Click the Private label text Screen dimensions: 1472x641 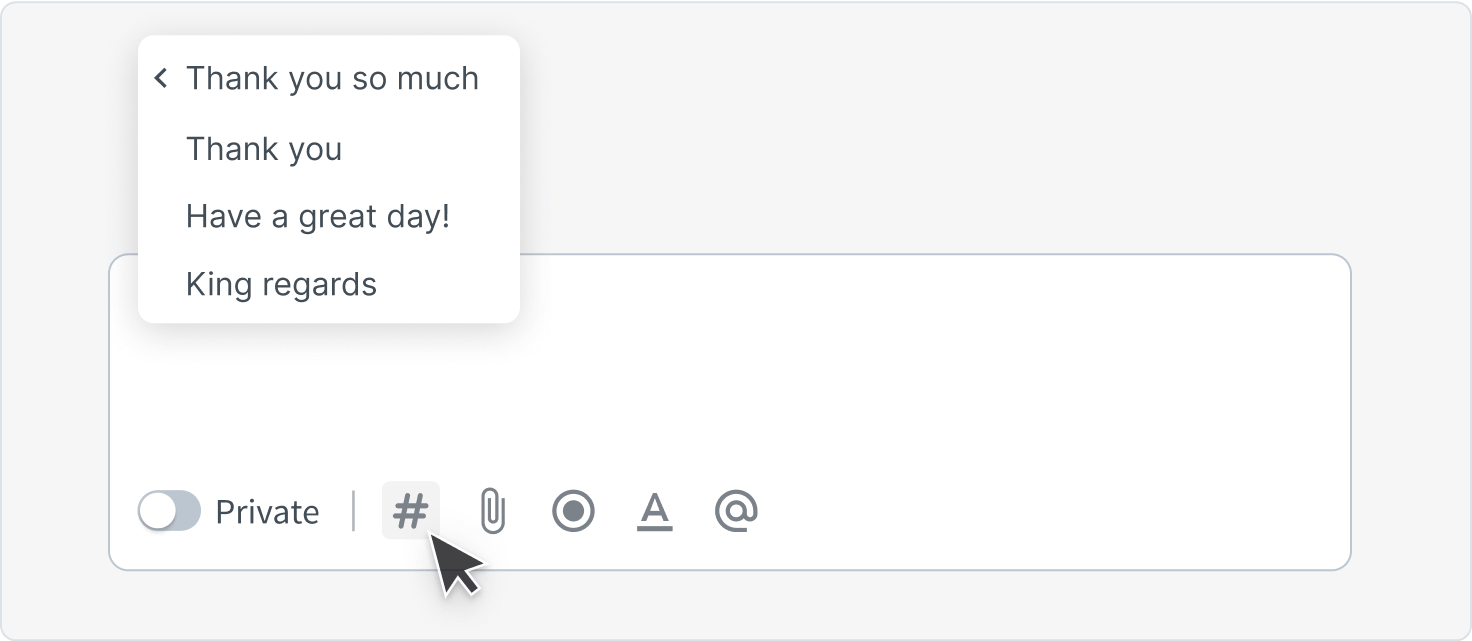tap(268, 511)
